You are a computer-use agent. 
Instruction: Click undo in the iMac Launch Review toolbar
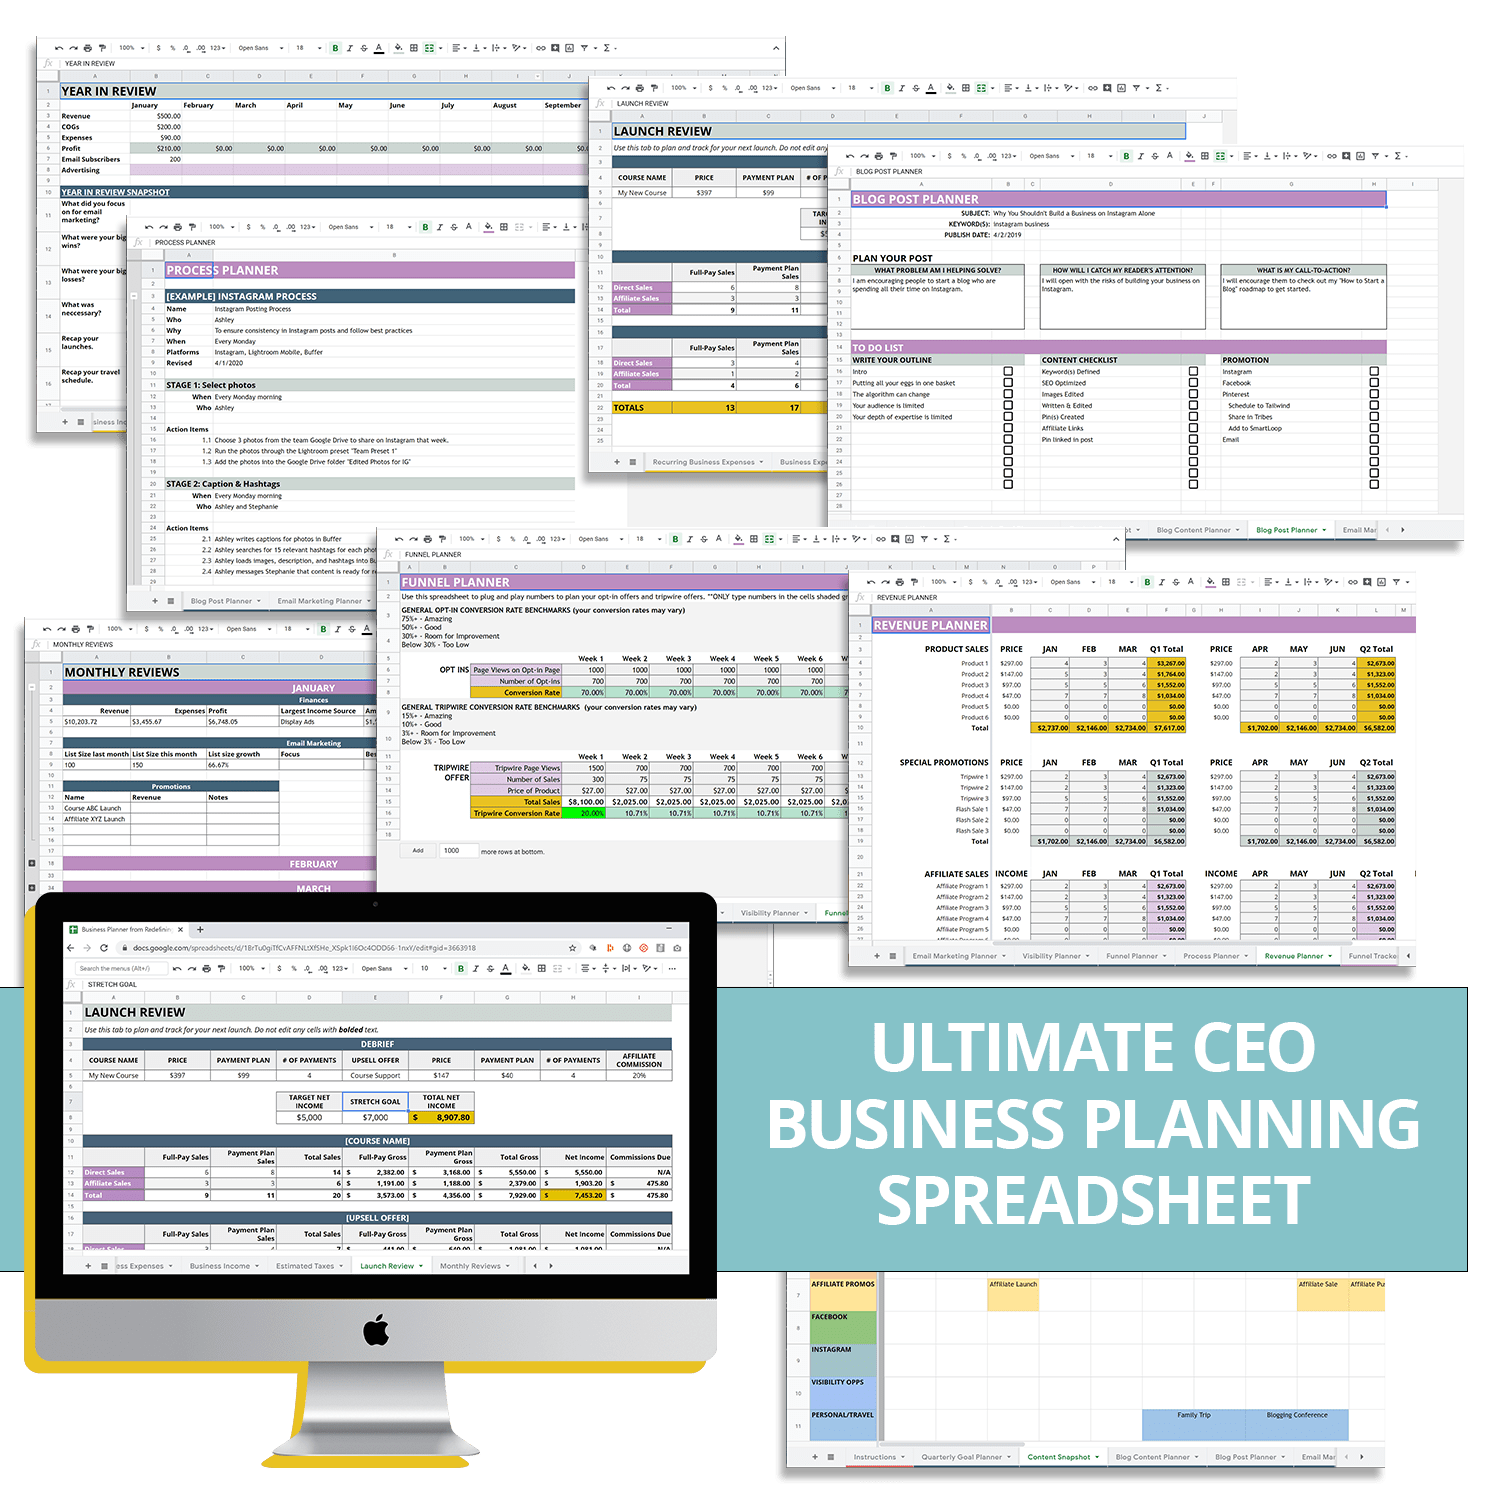point(177,968)
